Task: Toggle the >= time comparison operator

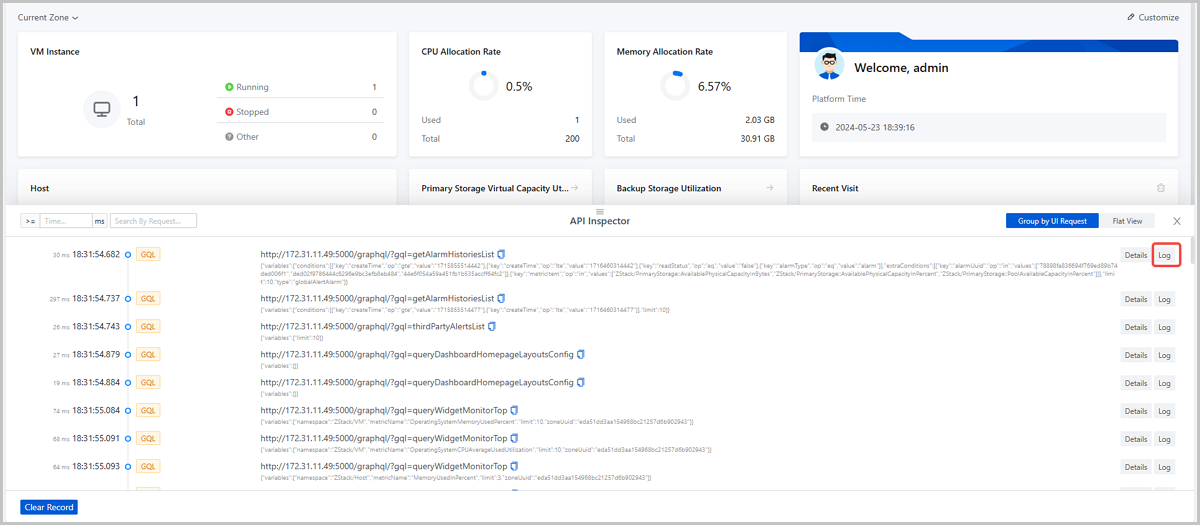Action: coord(30,221)
